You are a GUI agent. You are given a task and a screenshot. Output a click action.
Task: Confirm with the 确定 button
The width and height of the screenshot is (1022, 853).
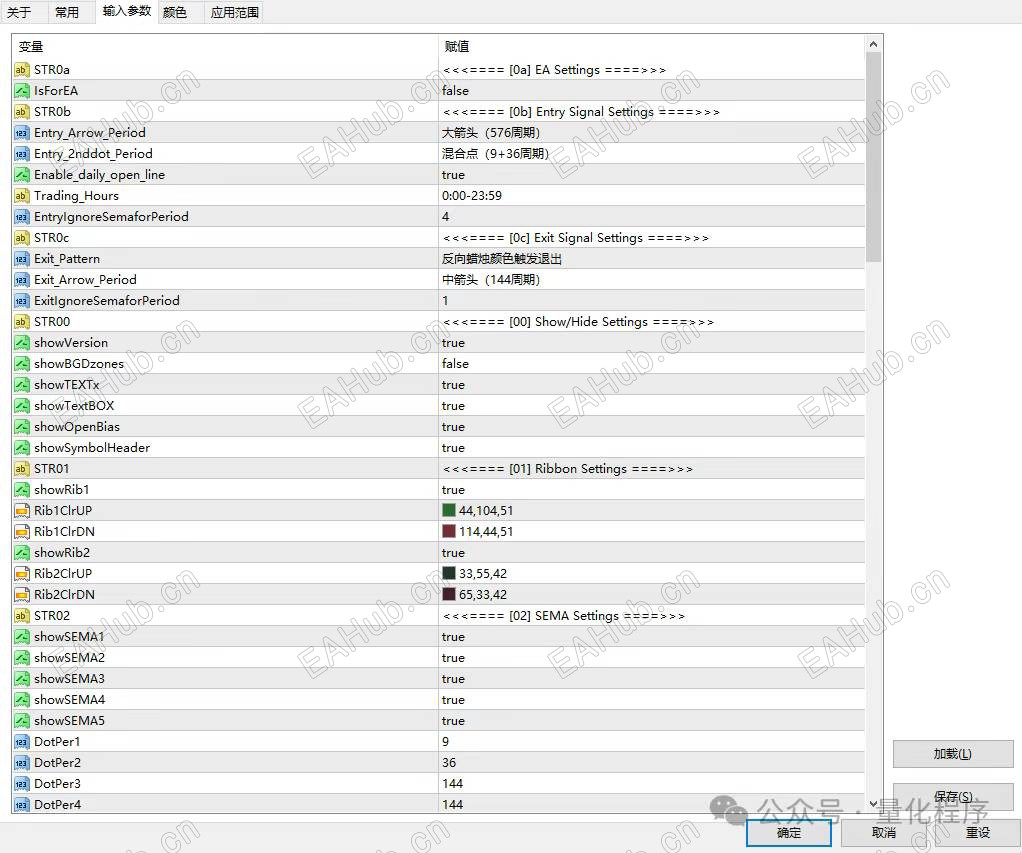click(789, 832)
